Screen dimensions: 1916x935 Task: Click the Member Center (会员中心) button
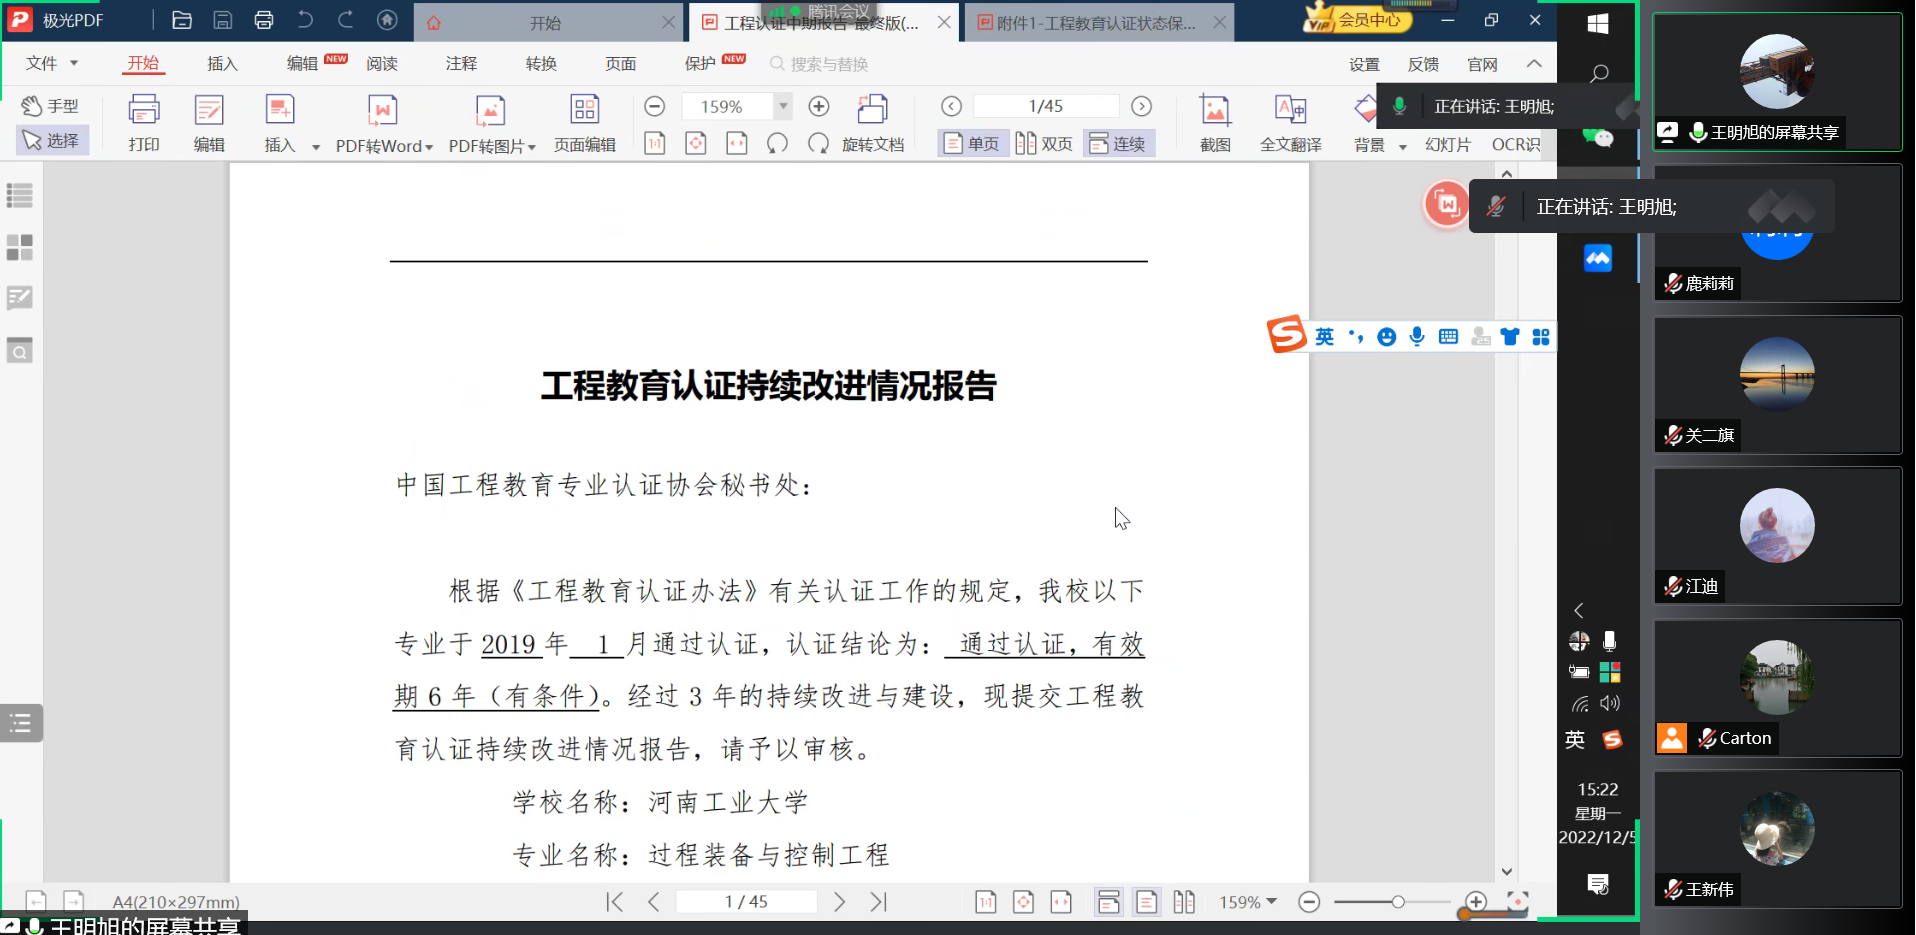tap(1357, 19)
